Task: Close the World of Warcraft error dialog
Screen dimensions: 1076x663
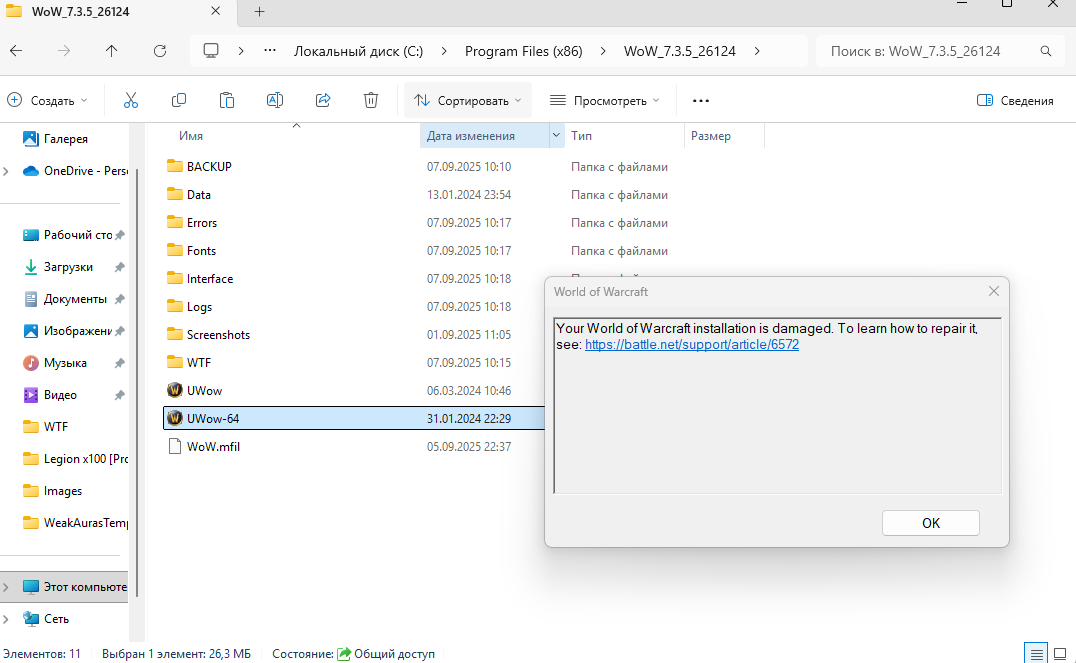Action: [x=994, y=292]
